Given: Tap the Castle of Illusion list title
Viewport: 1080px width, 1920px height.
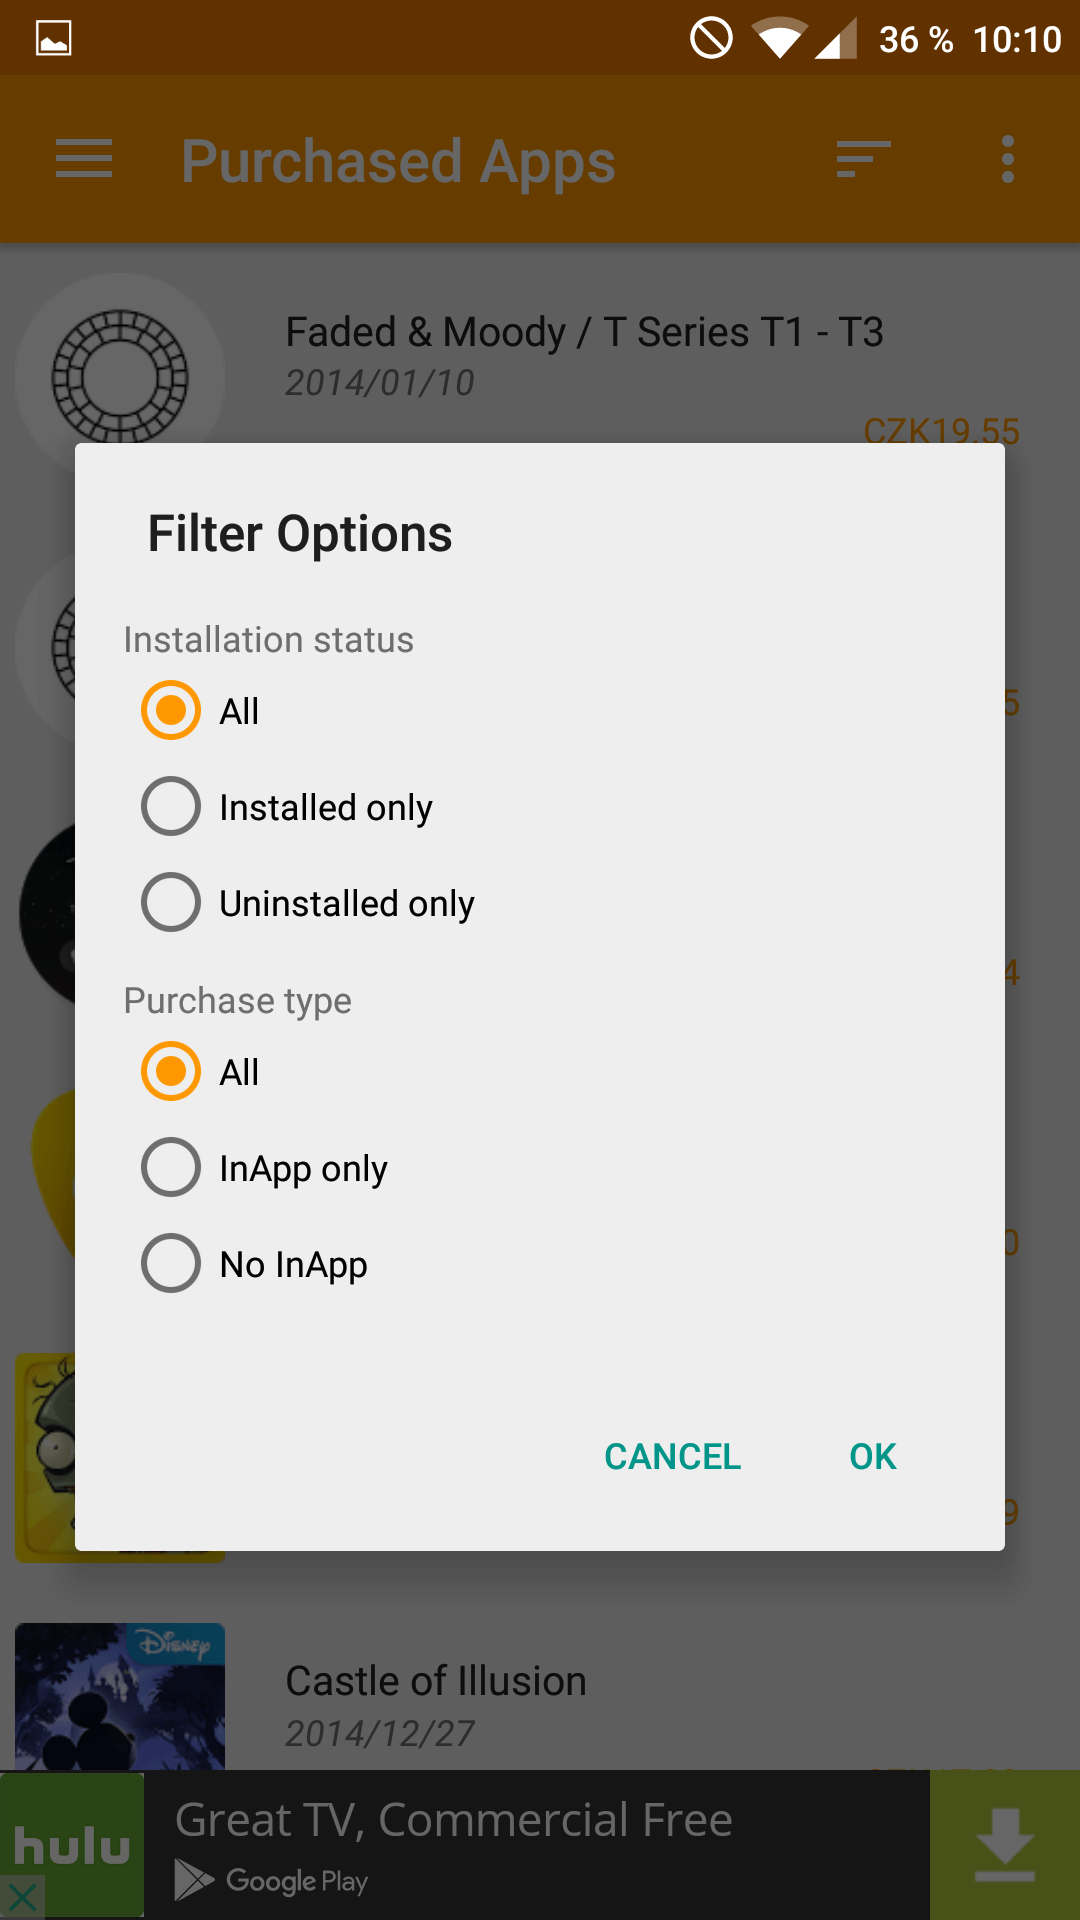Looking at the screenshot, I should tap(436, 1682).
